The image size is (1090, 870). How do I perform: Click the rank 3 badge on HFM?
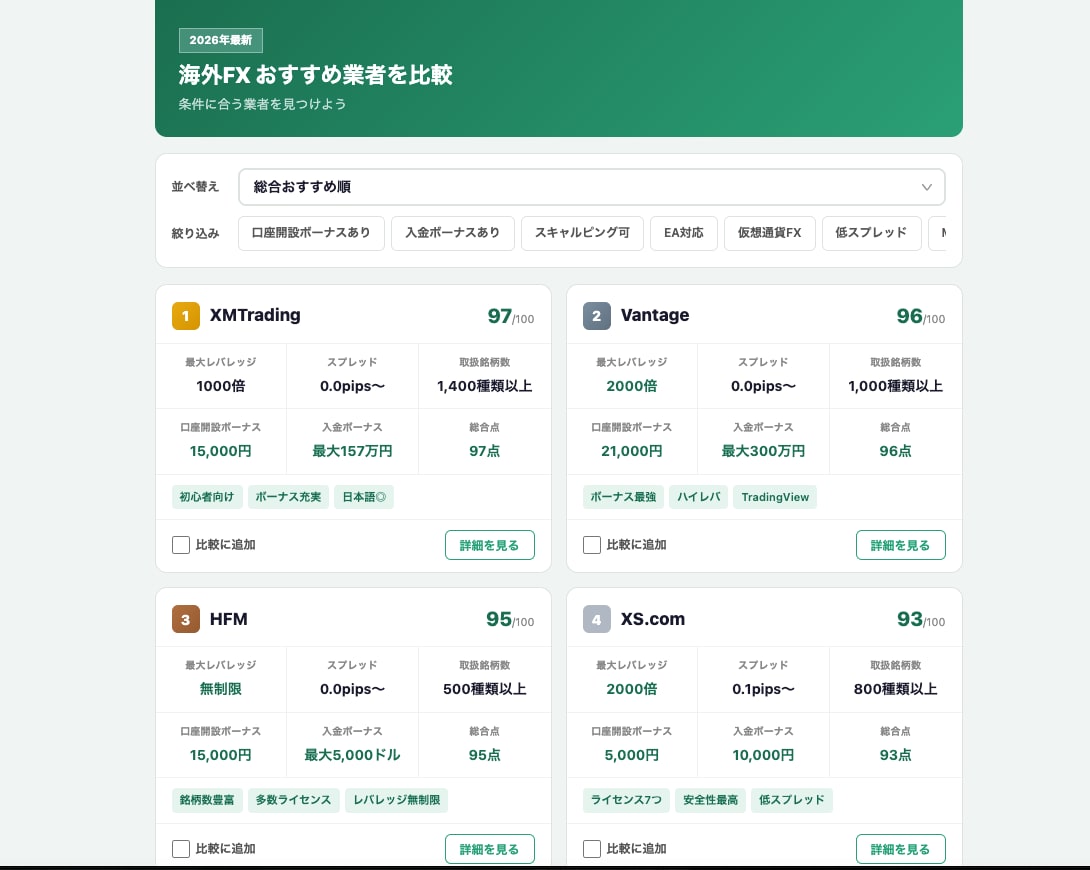[186, 619]
